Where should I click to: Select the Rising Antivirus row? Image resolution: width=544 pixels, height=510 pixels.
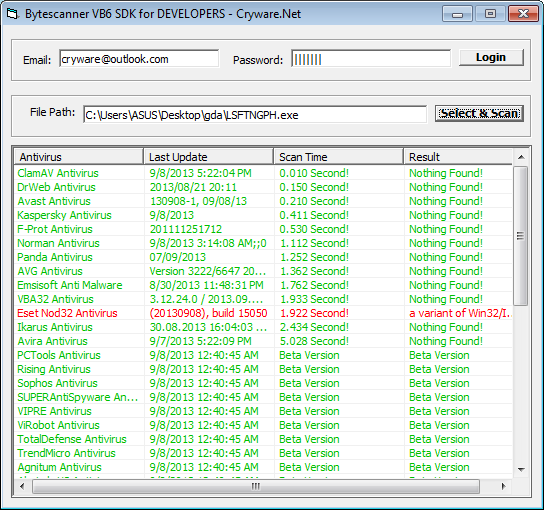coord(263,369)
